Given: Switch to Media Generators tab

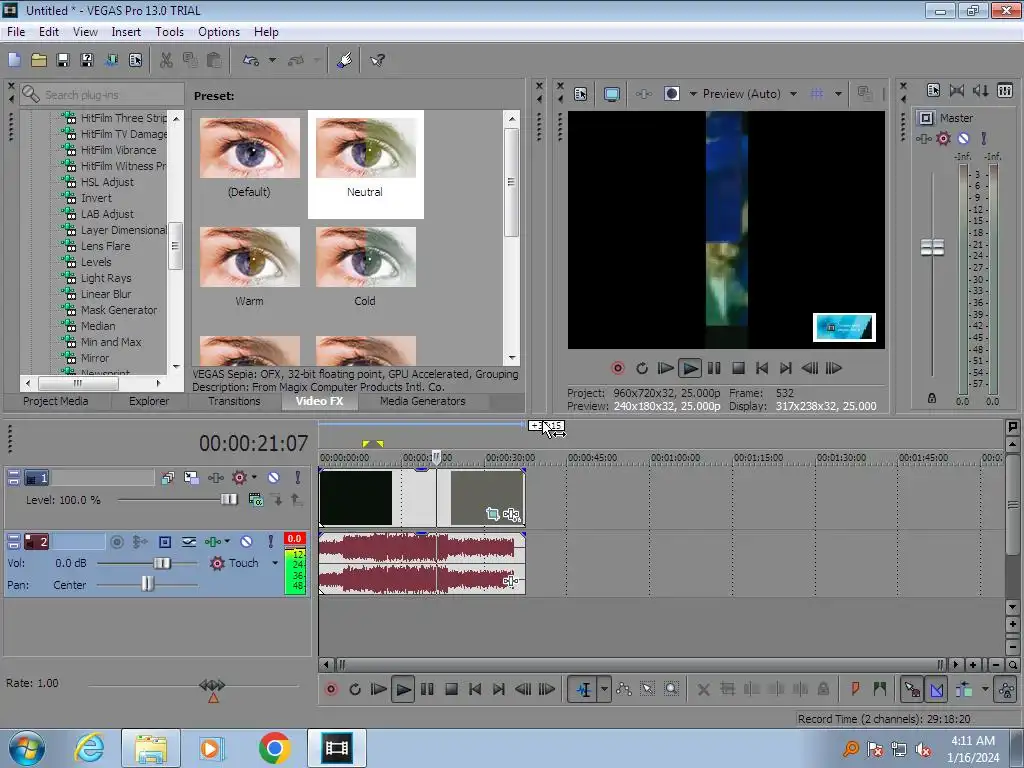Looking at the screenshot, I should tap(423, 401).
